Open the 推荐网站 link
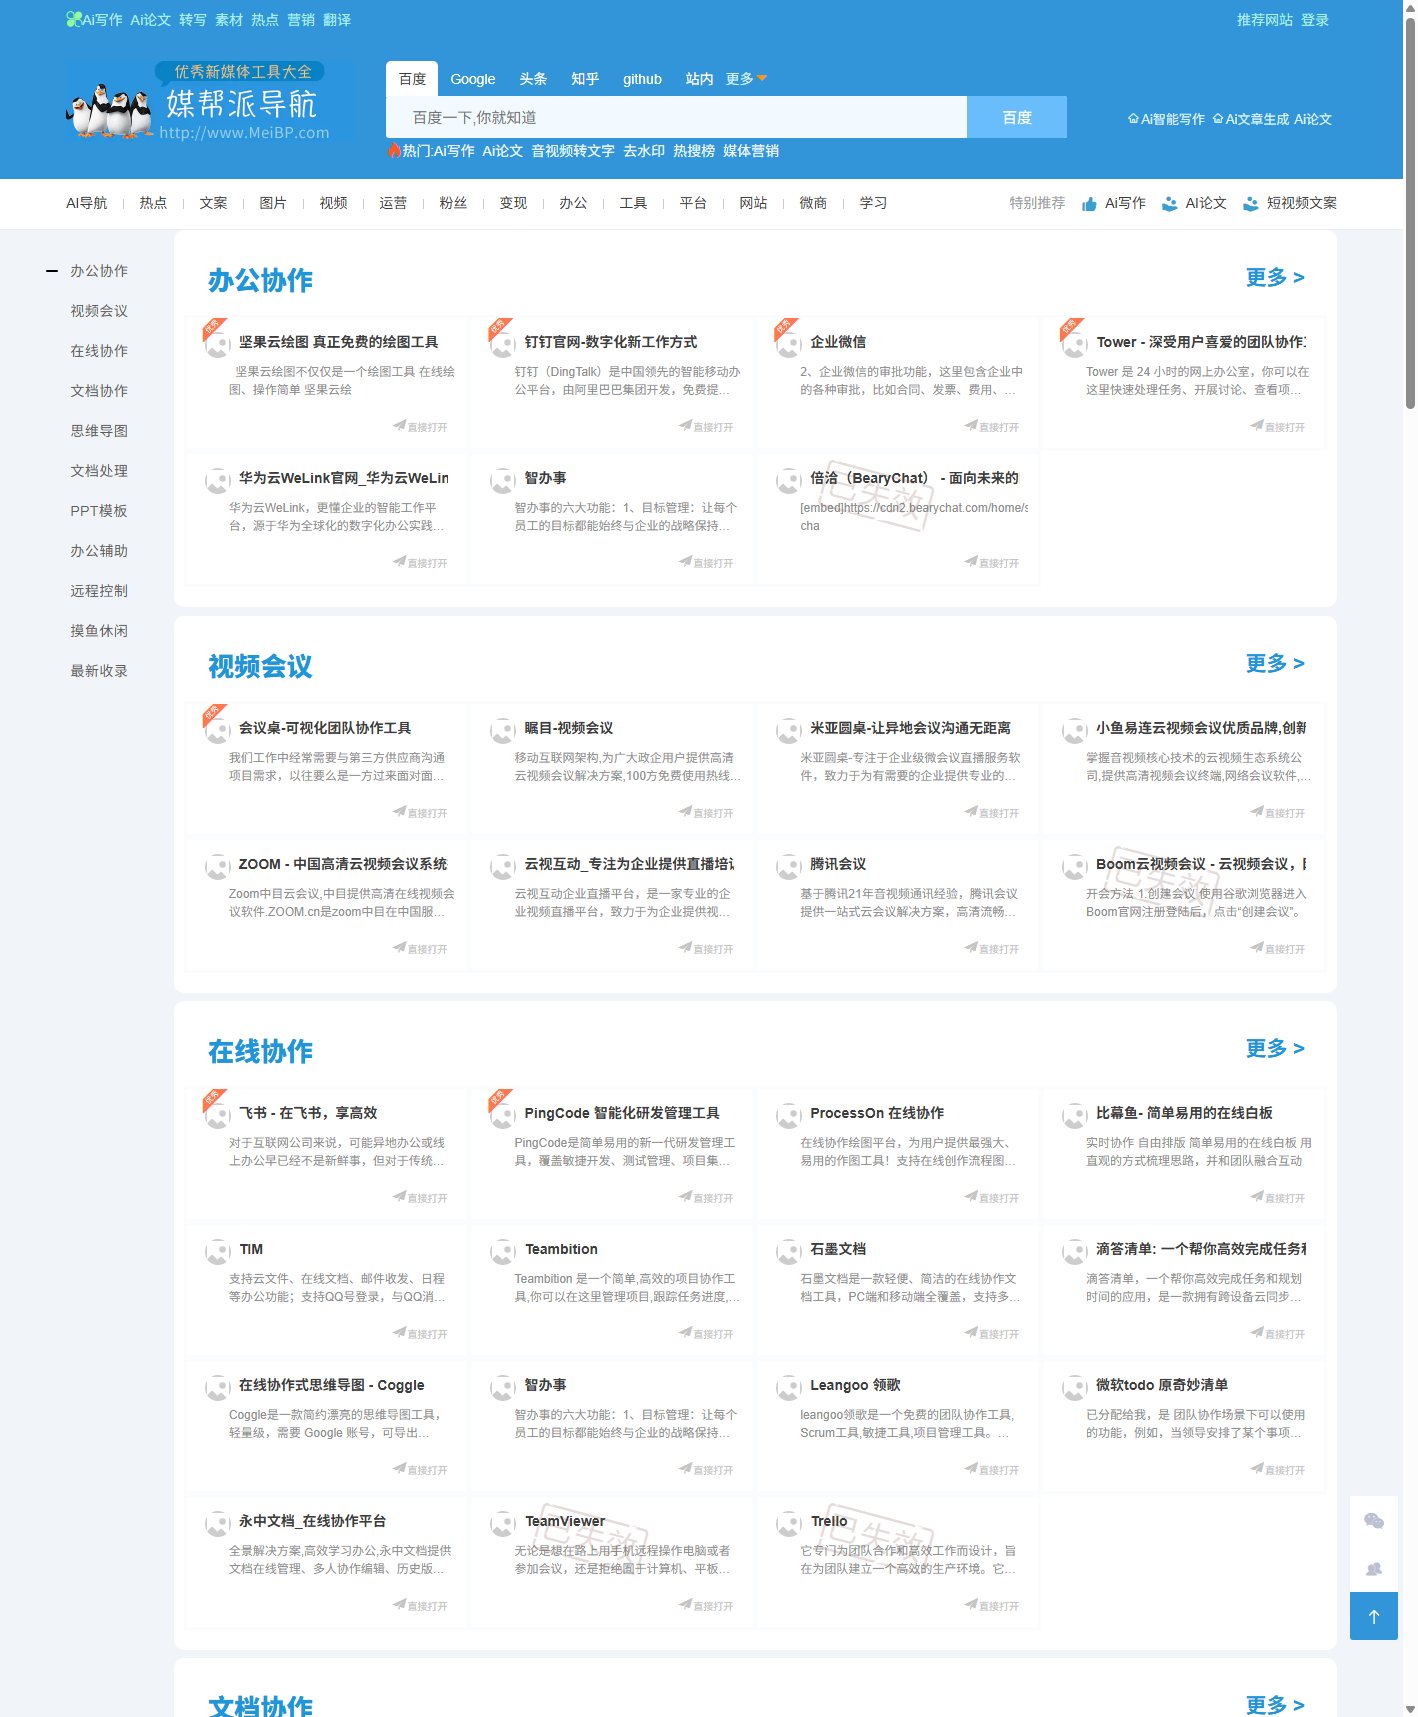The height and width of the screenshot is (1717, 1418). (1265, 20)
